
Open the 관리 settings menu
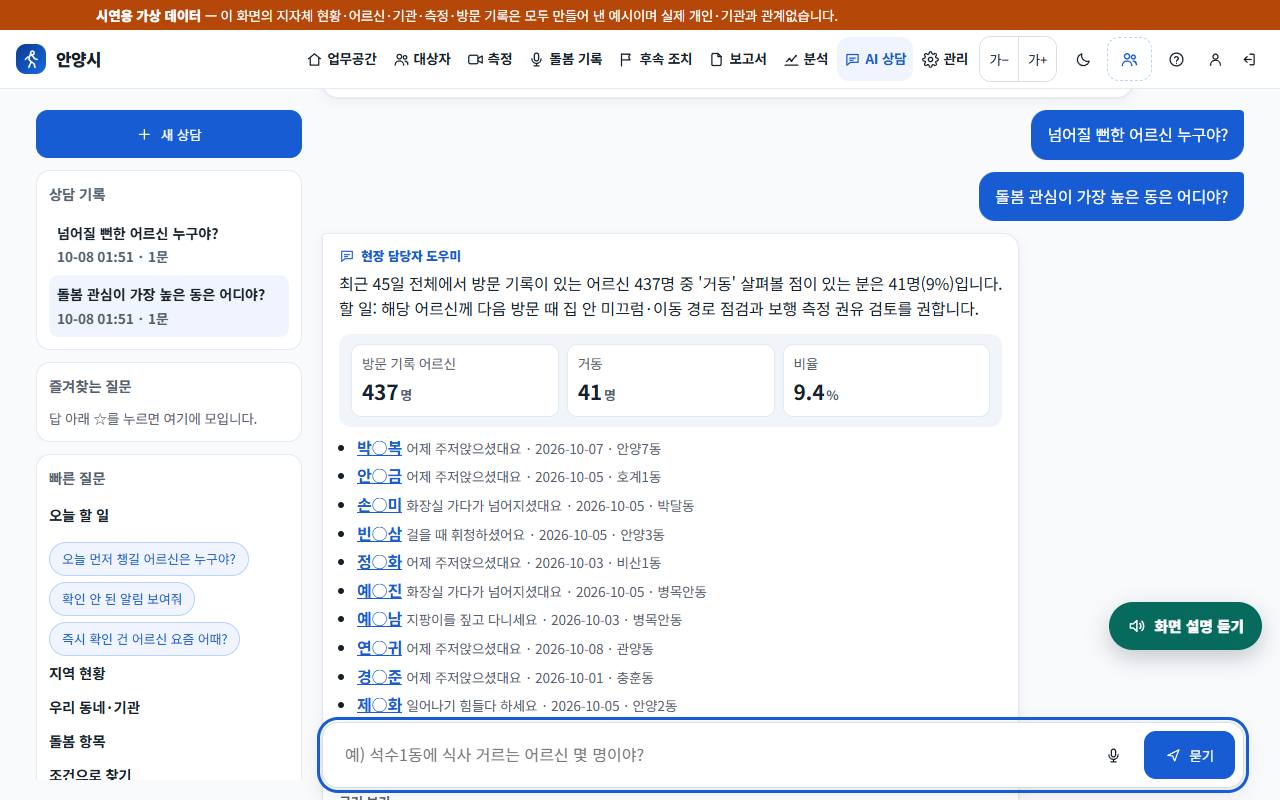[x=945, y=59]
